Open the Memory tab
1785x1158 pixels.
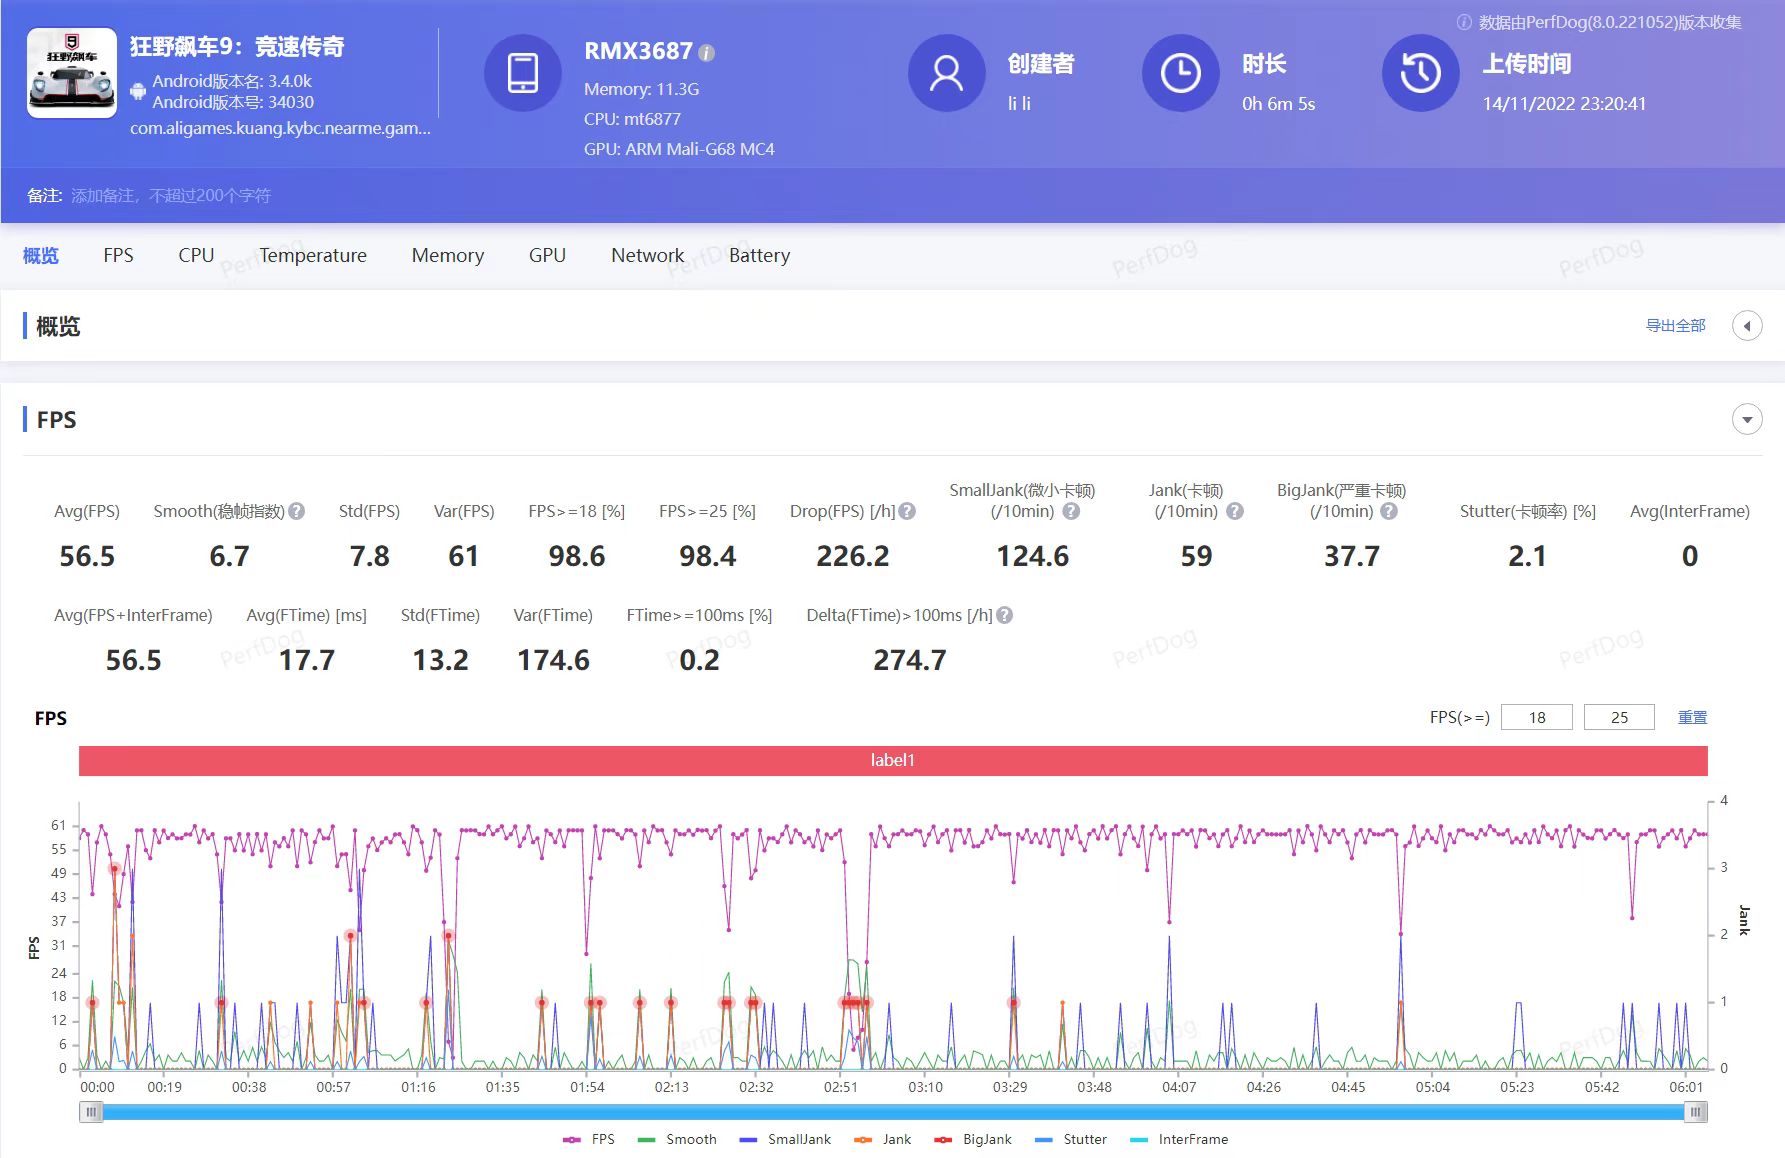tap(448, 255)
